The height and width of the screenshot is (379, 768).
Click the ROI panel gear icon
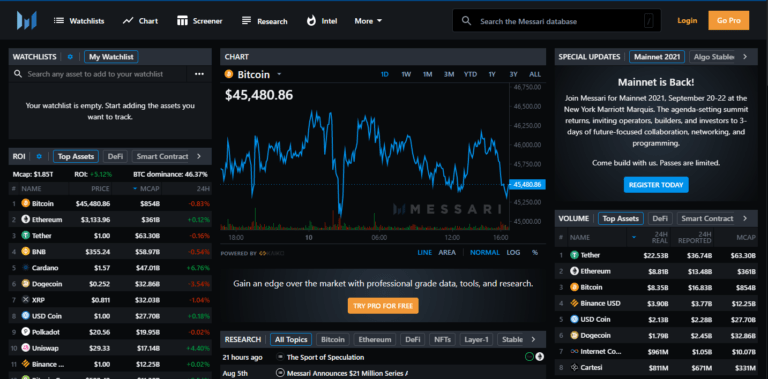click(39, 157)
